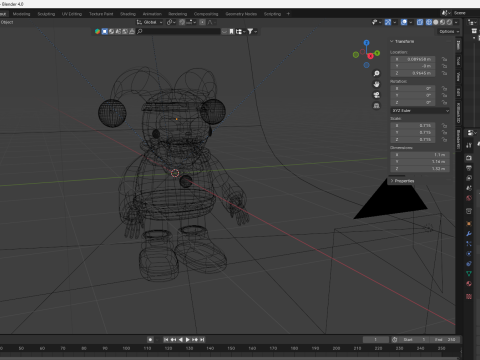Viewport: 480px width, 360px height.
Task: Switch to the Sculpting workspace tab
Action: 46,14
